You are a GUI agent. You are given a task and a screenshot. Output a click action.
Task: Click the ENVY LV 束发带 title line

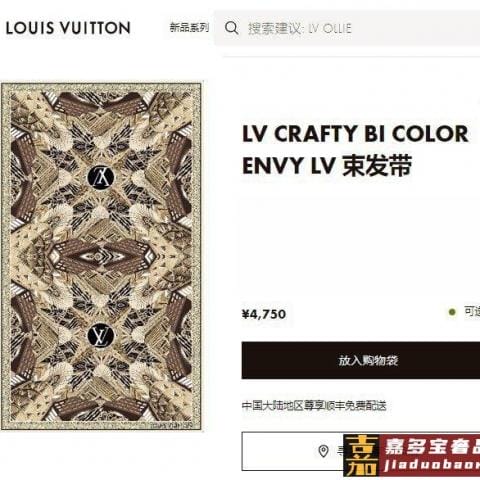coord(327,166)
